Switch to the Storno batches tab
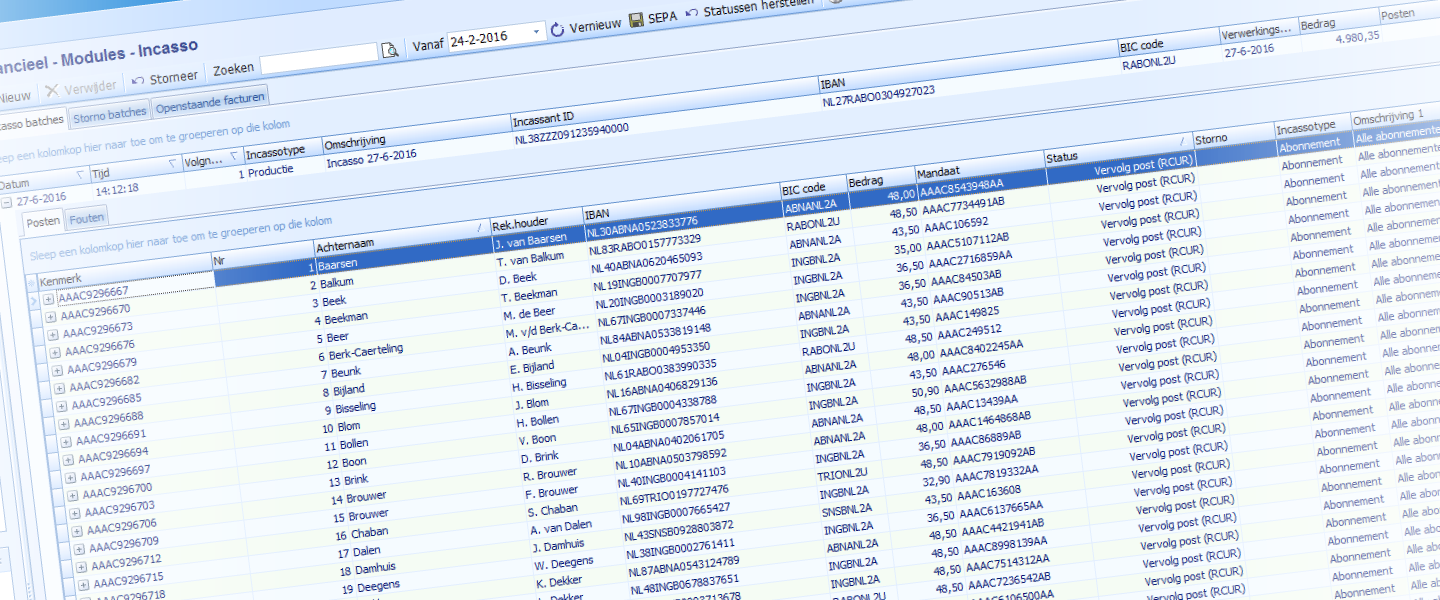 110,115
